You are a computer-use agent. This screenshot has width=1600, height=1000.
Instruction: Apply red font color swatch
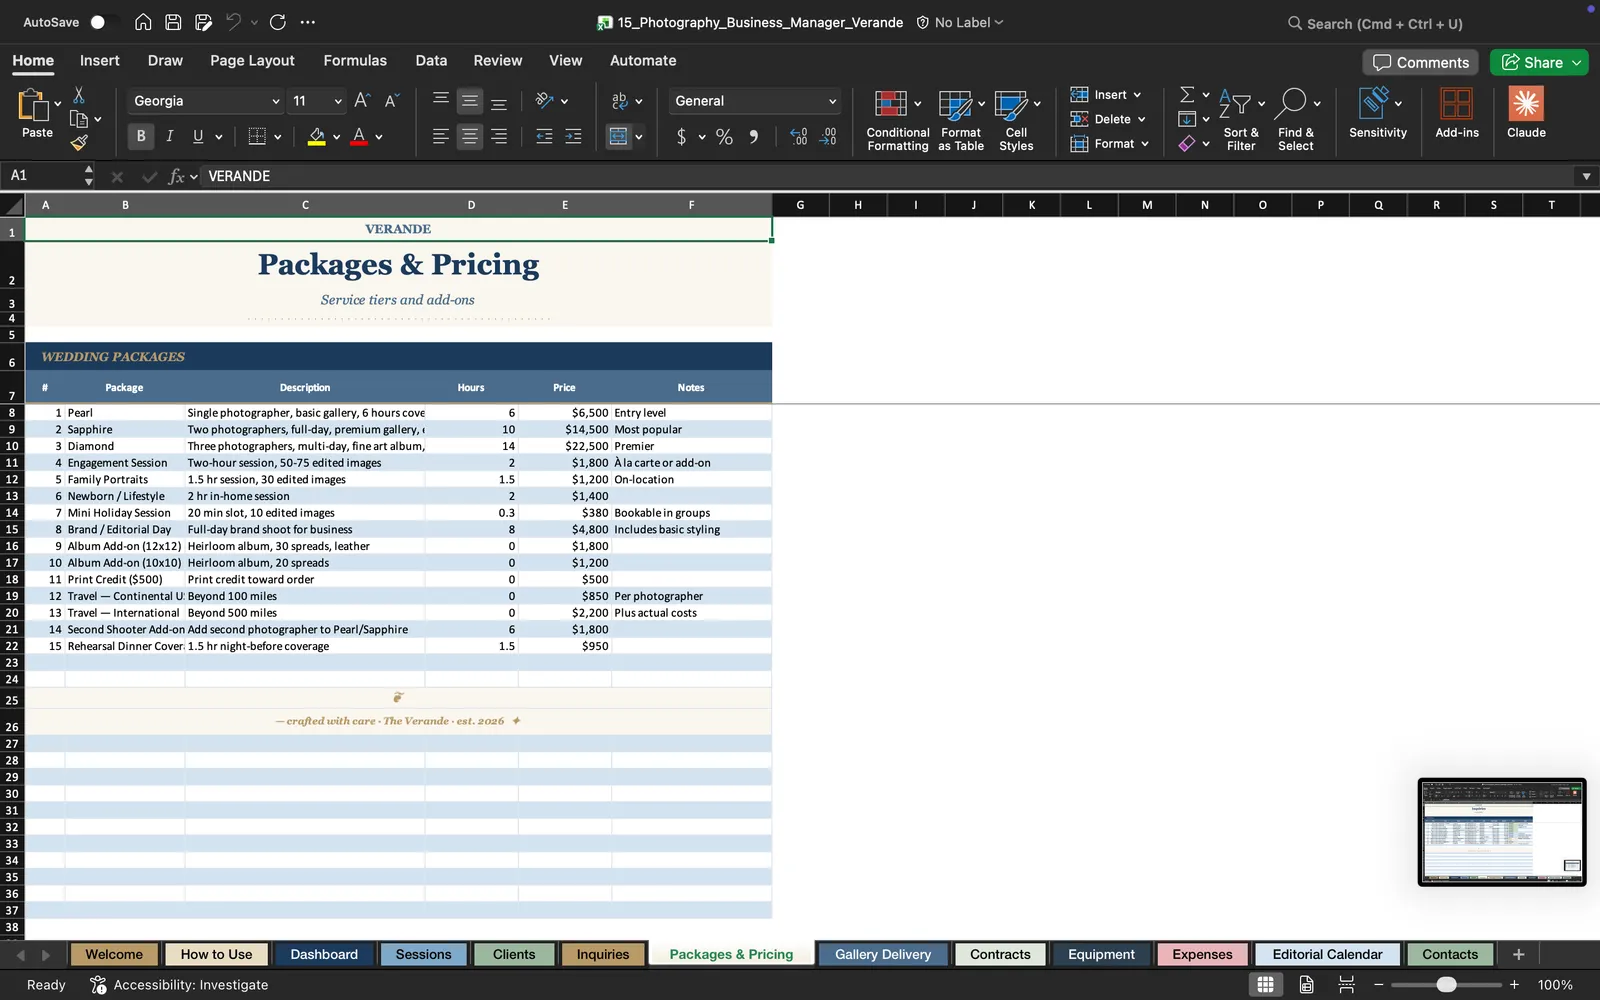coord(359,137)
